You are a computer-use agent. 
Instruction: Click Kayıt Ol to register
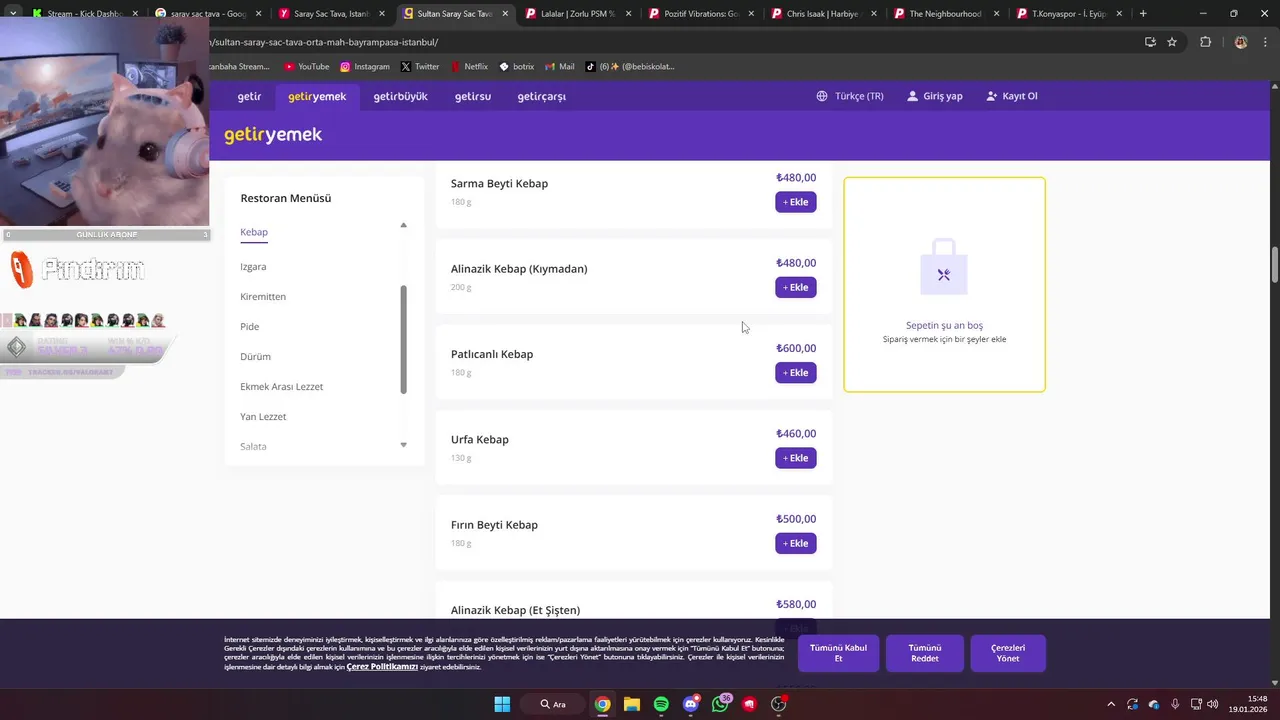click(1012, 96)
